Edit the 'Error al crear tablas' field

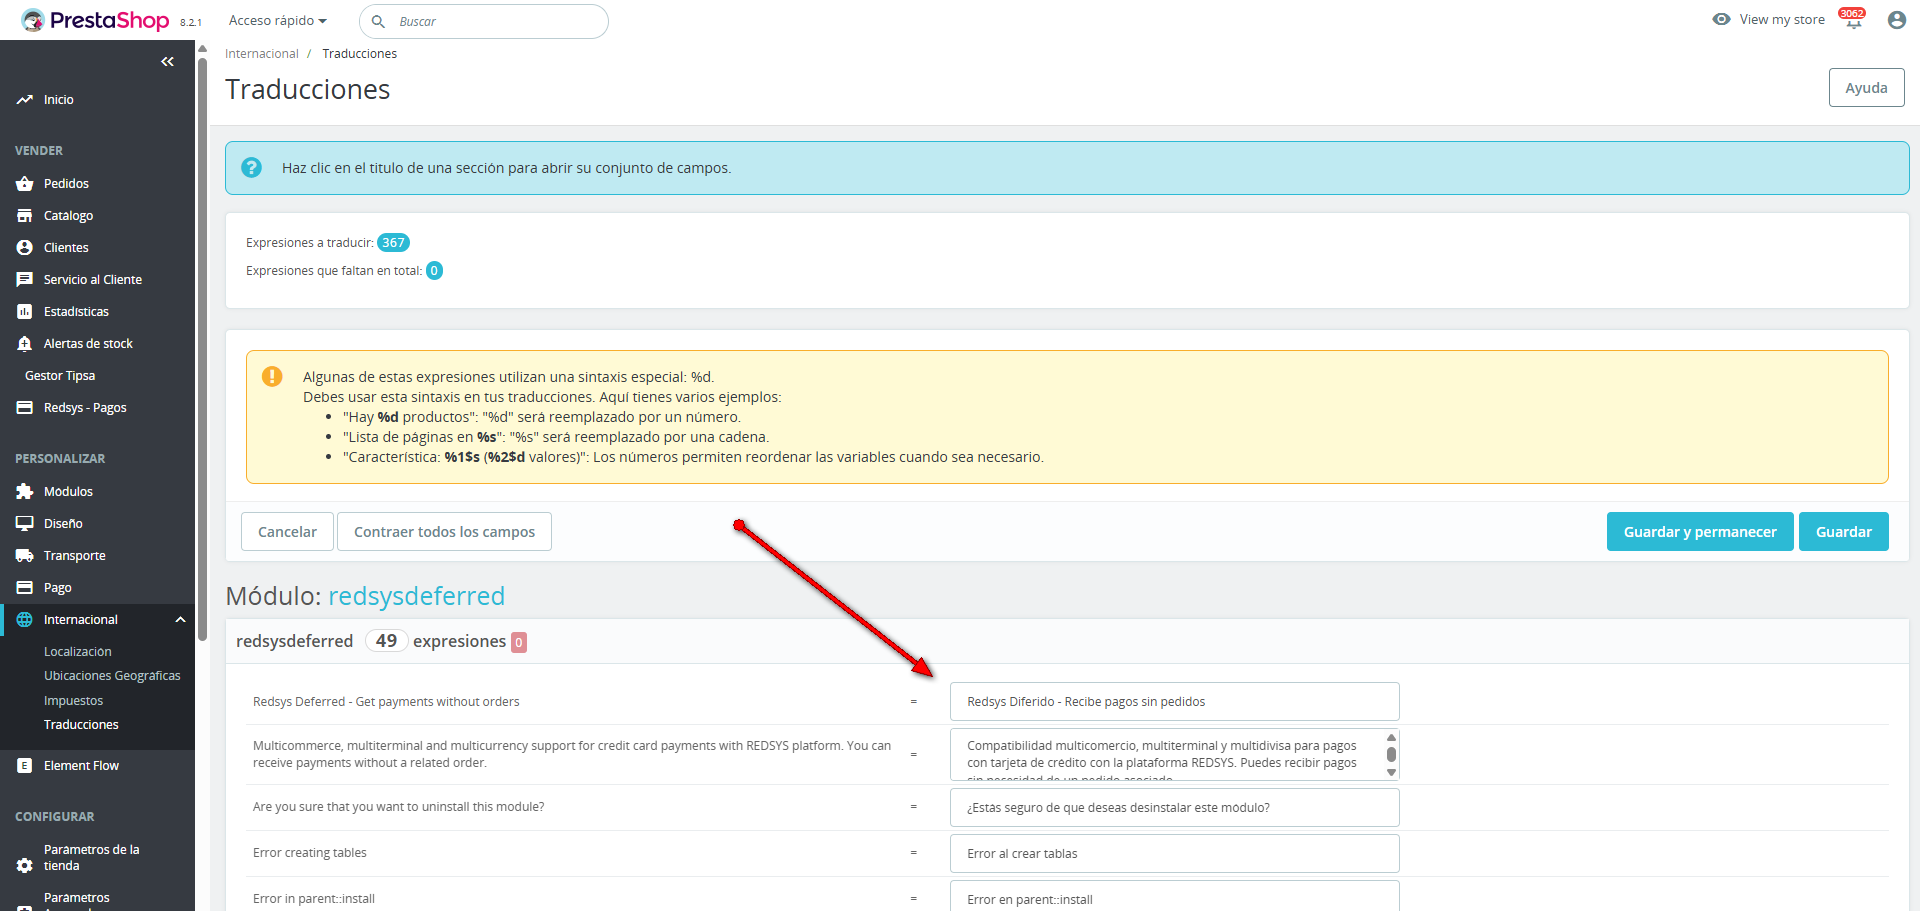(1174, 854)
